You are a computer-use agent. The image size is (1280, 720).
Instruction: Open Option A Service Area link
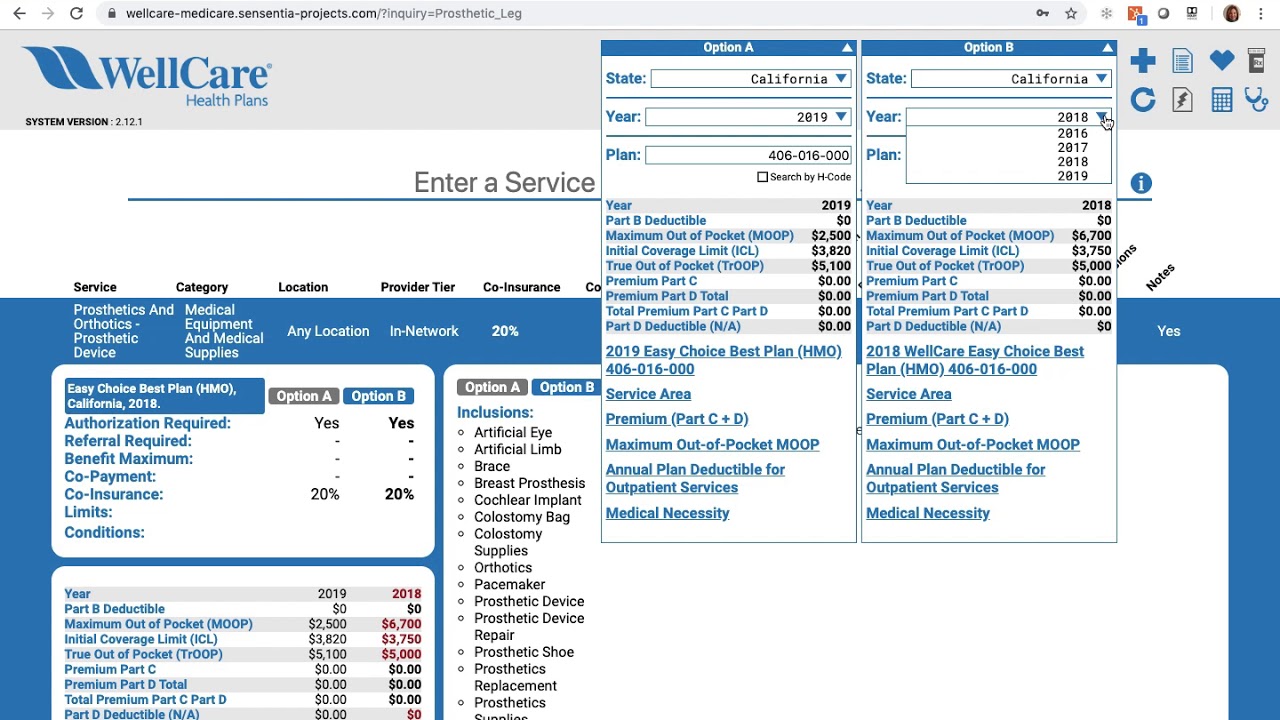pos(648,394)
